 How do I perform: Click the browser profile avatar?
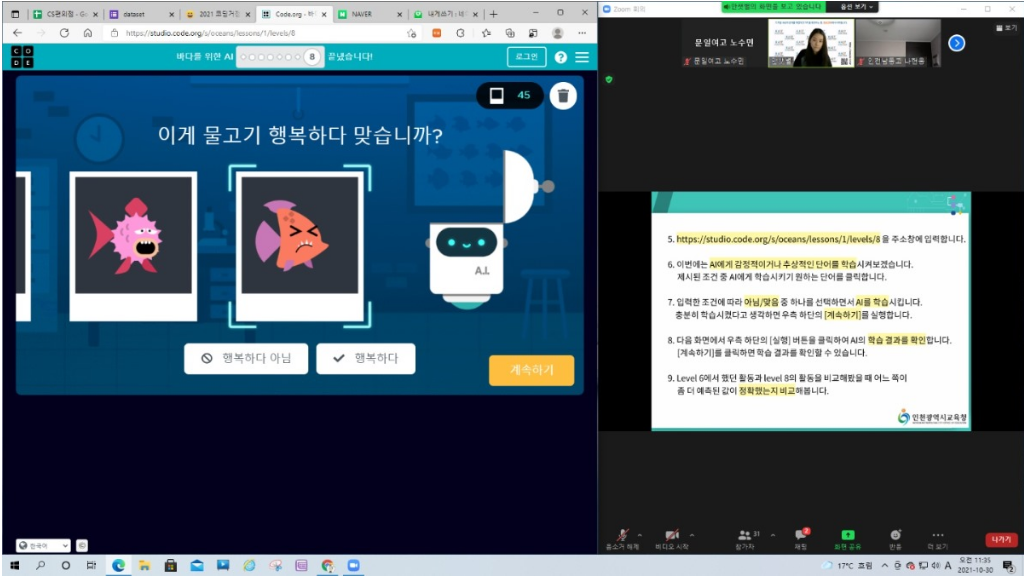coord(557,33)
